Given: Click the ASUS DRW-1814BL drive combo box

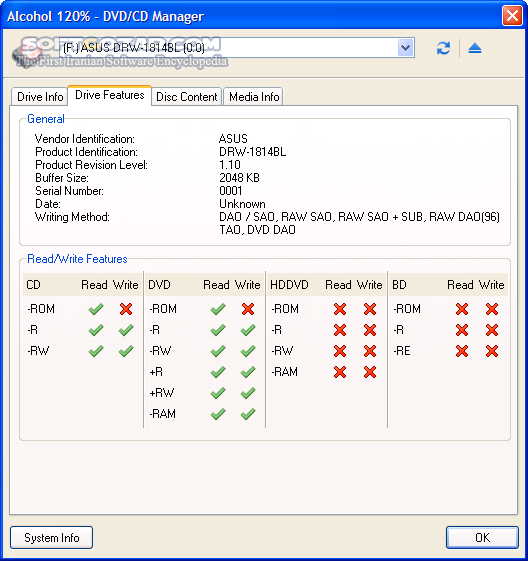Looking at the screenshot, I should tap(237, 47).
